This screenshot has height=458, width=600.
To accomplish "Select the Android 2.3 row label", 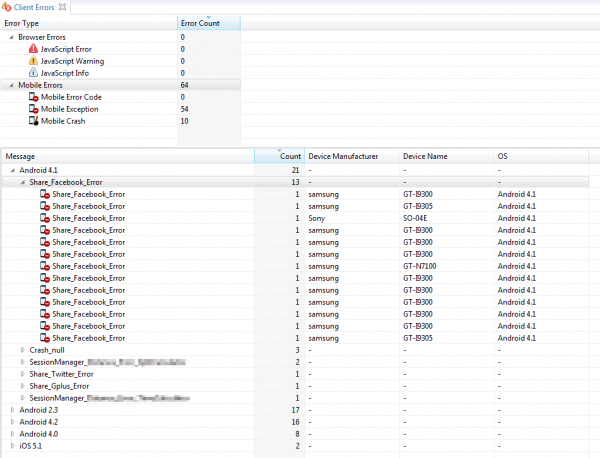I will [39, 410].
